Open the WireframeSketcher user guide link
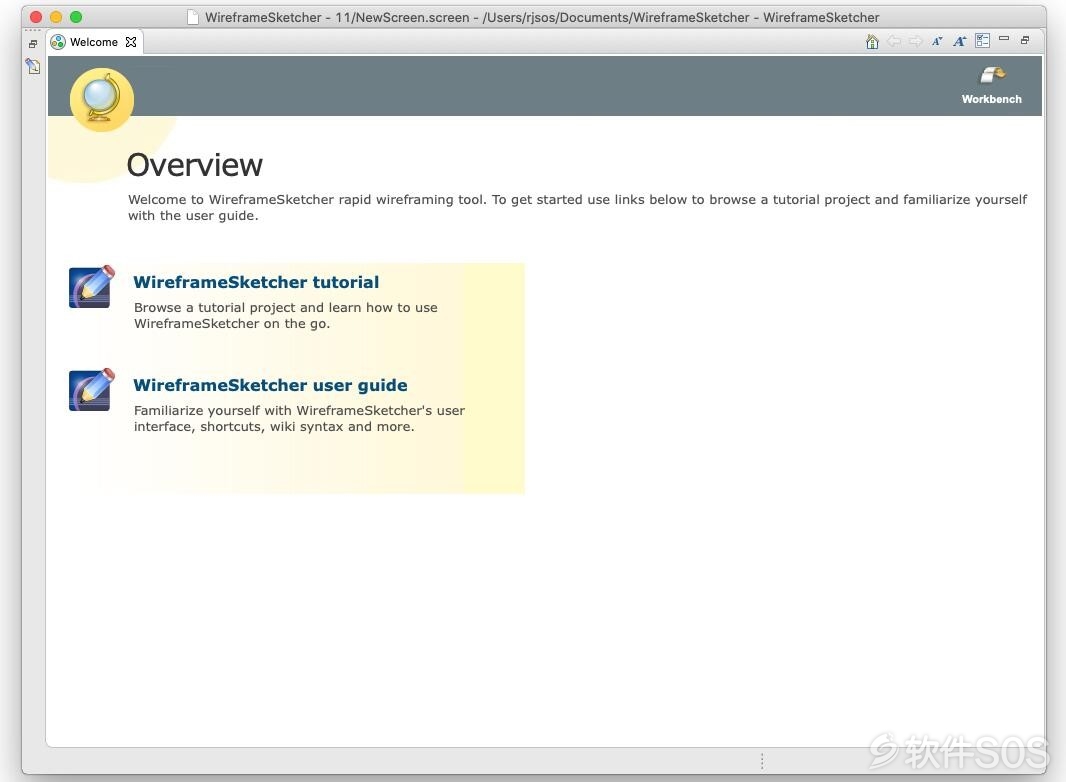This screenshot has height=782, width=1066. [271, 386]
